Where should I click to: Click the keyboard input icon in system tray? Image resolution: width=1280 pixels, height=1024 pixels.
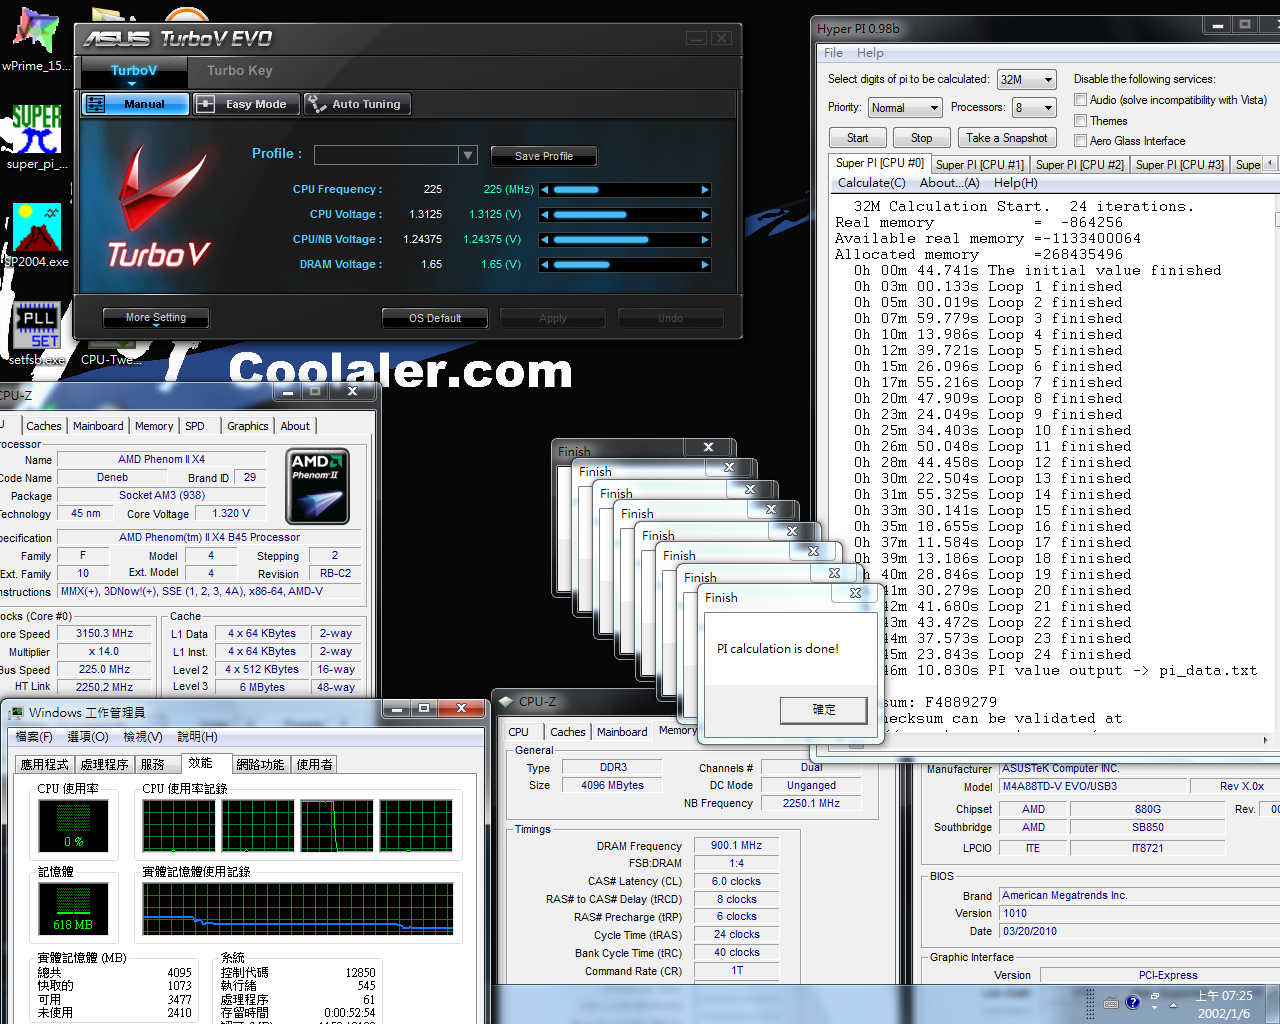click(1111, 1003)
